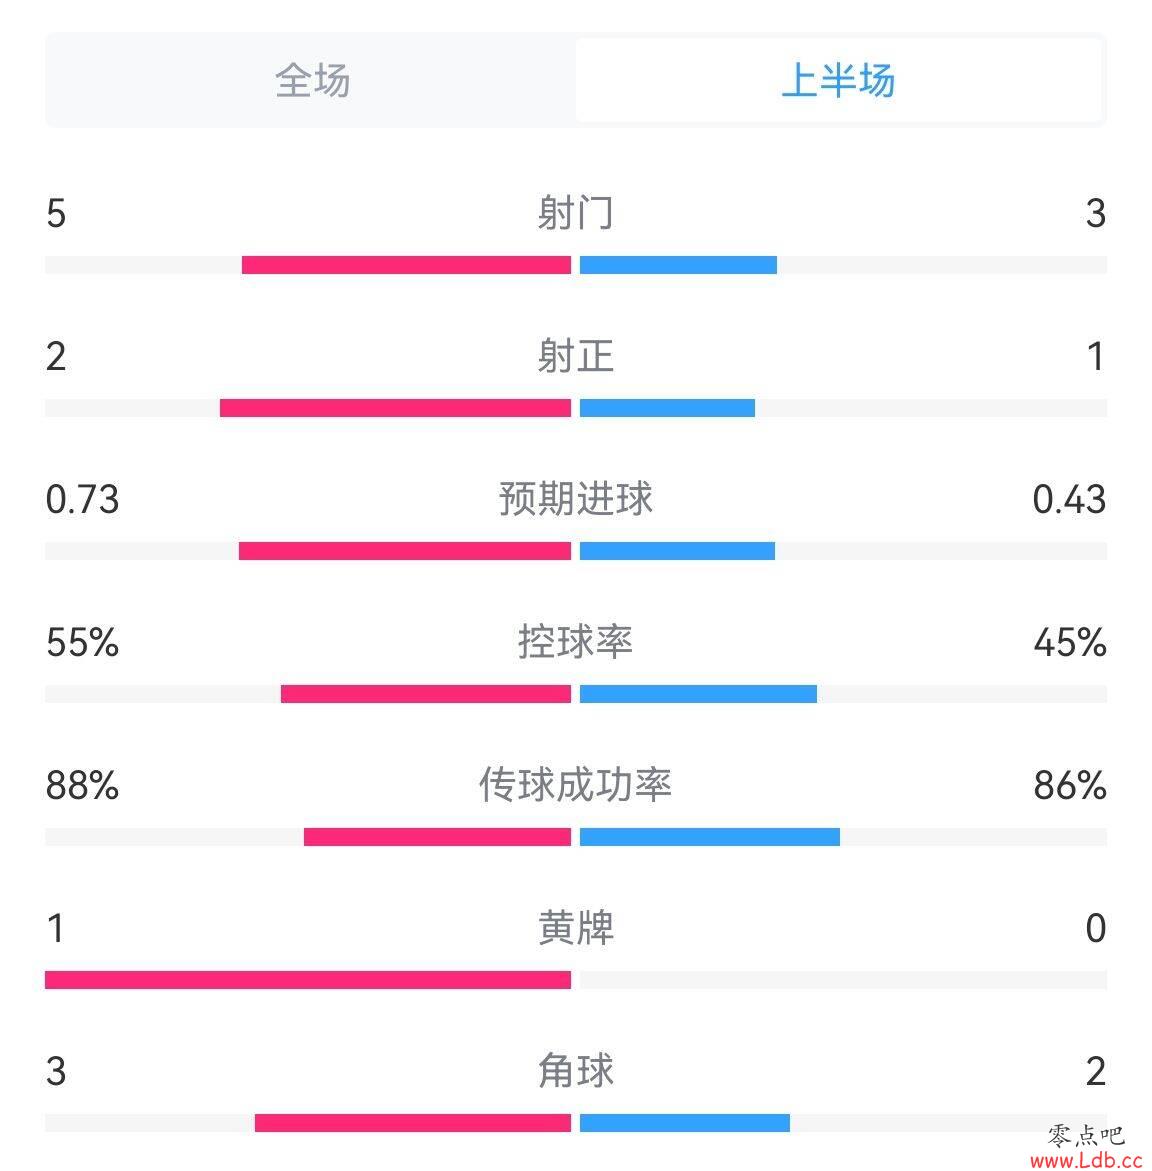1152x1171 pixels.
Task: Click the red 预期进球 bar
Action: [405, 551]
